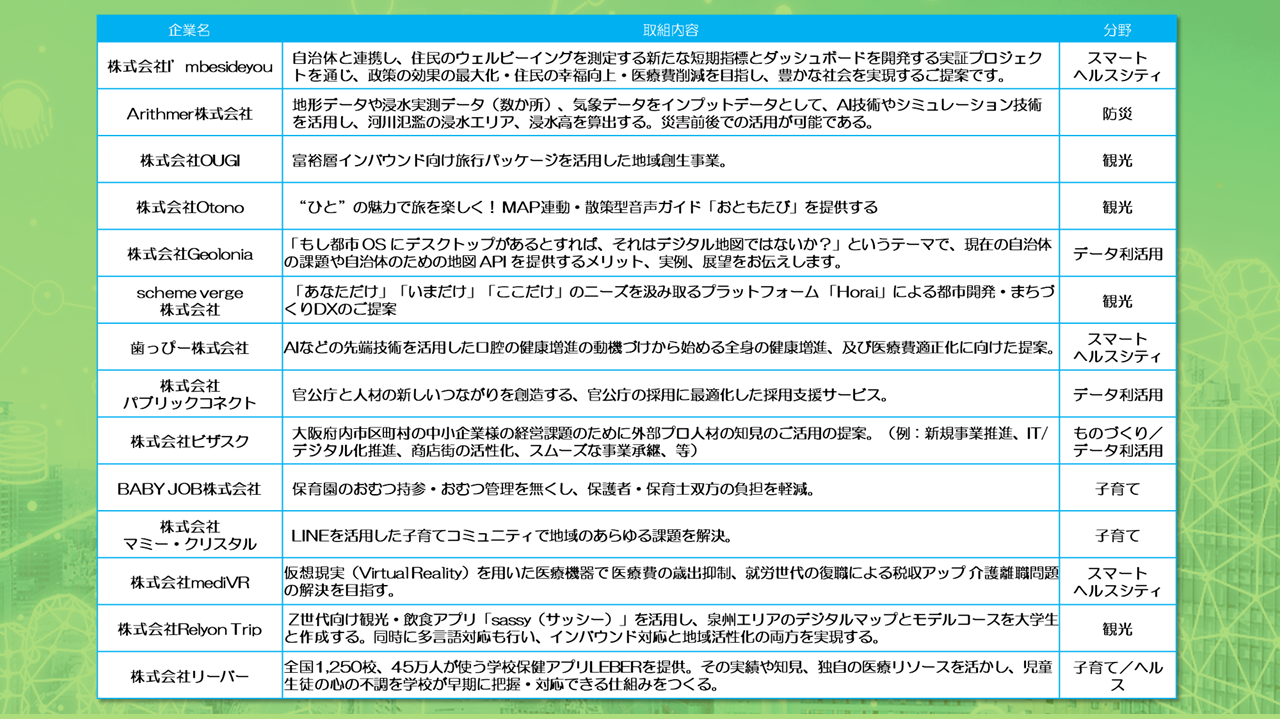Viewport: 1280px width, 720px height.
Task: Click "観光" in the scheme verge row
Action: 1118,301
